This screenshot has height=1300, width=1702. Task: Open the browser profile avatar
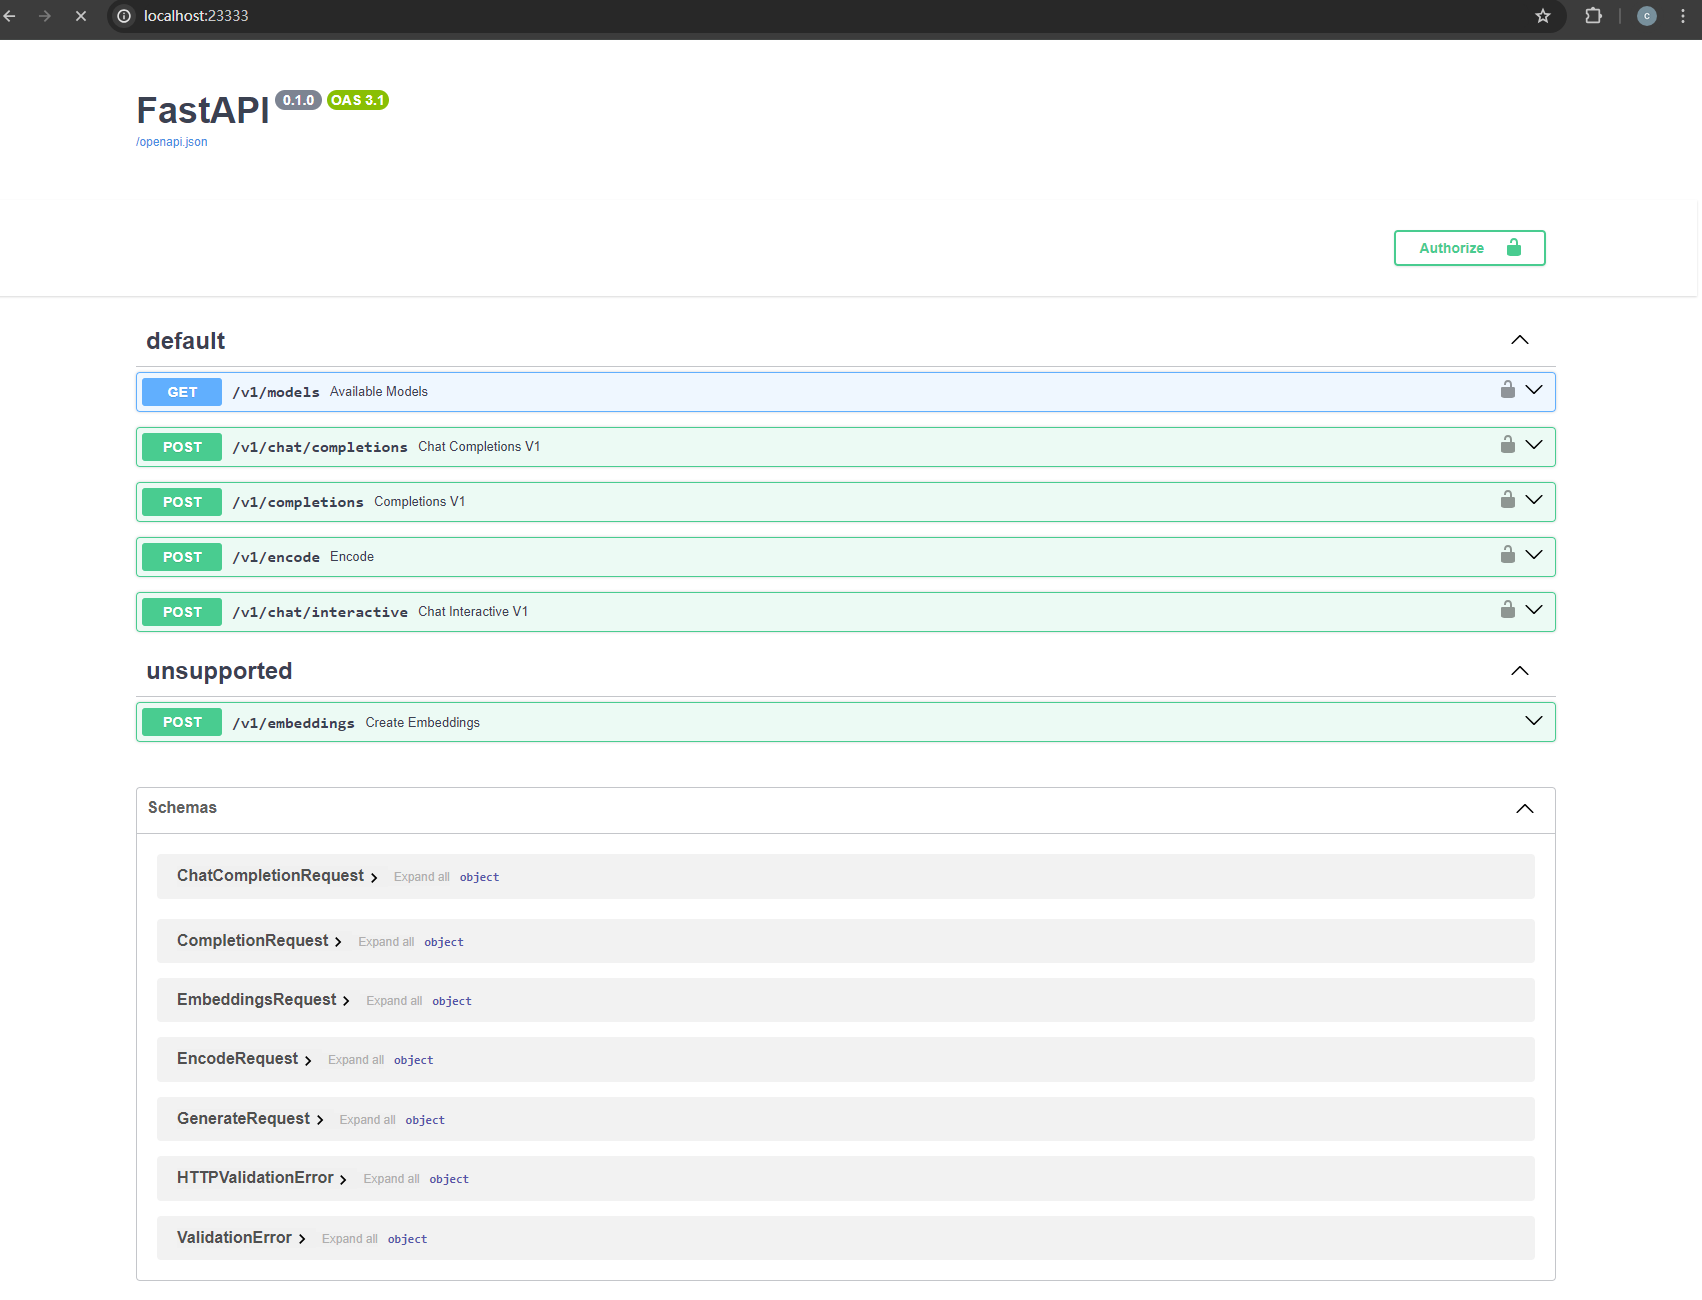coord(1646,16)
